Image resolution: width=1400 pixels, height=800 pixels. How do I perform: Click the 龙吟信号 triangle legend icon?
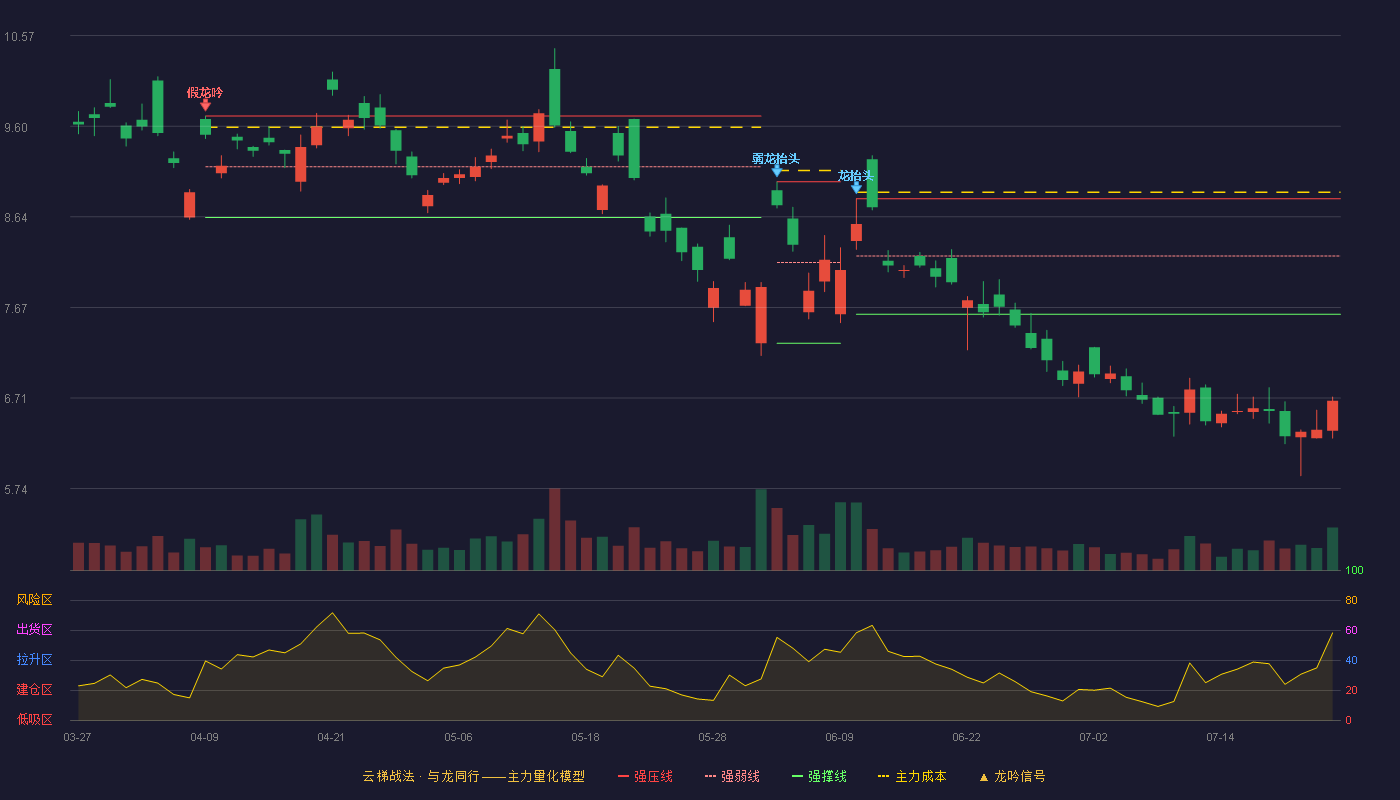[983, 777]
